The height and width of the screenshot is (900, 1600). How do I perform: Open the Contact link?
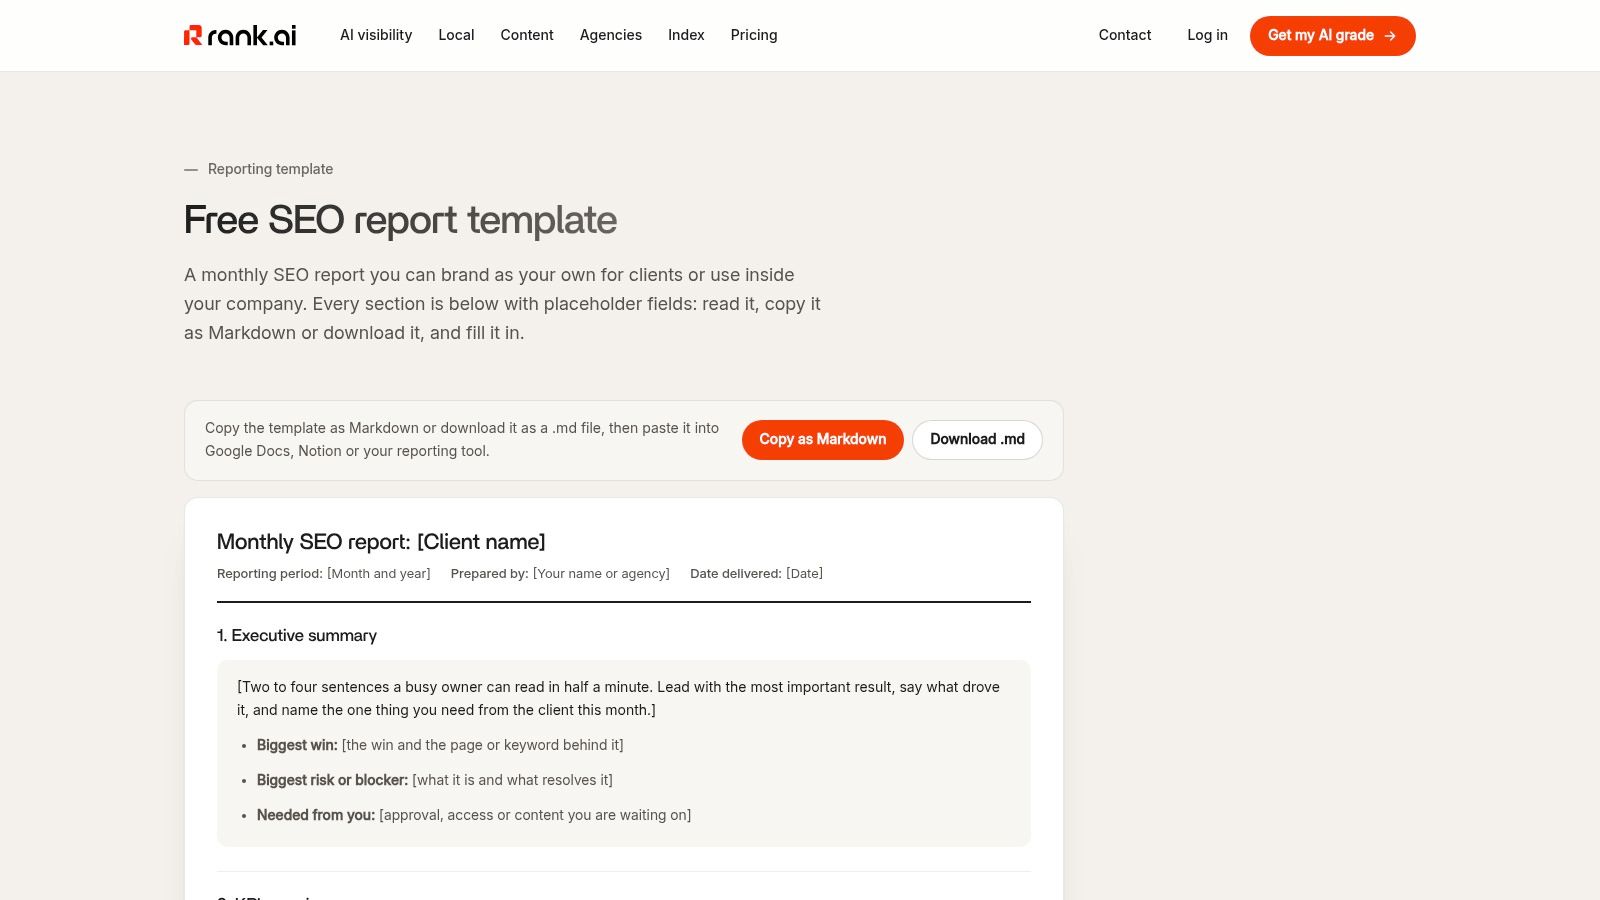point(1125,35)
